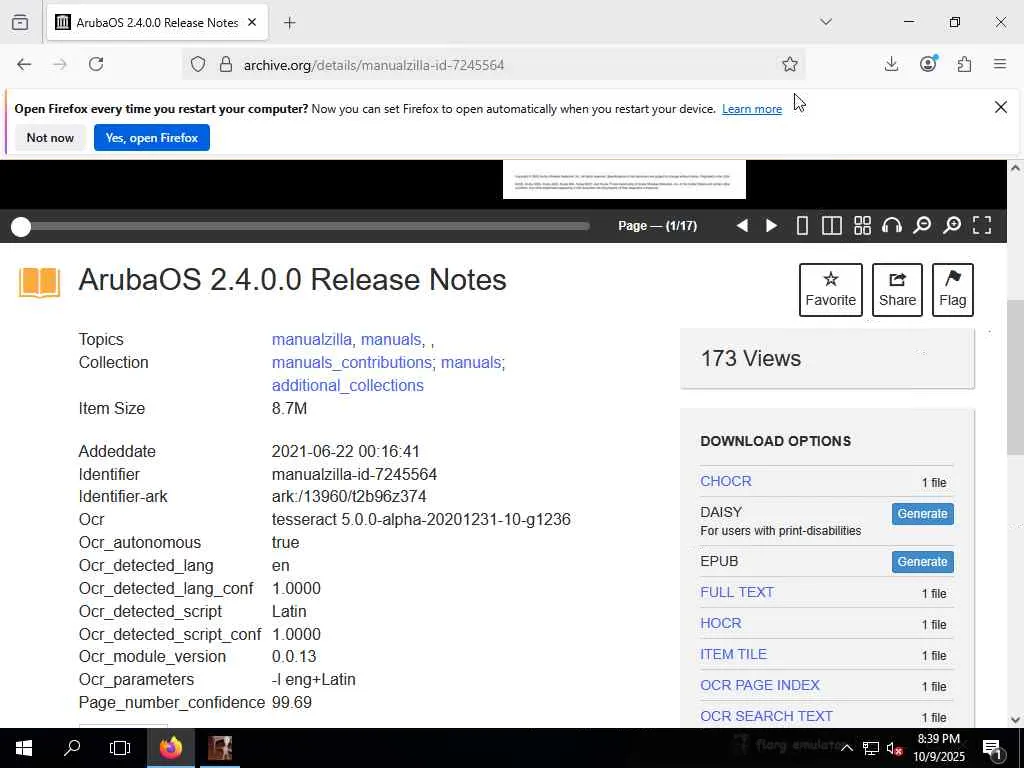1024x768 pixels.
Task: Download the ITEM TILE file
Action: click(733, 654)
